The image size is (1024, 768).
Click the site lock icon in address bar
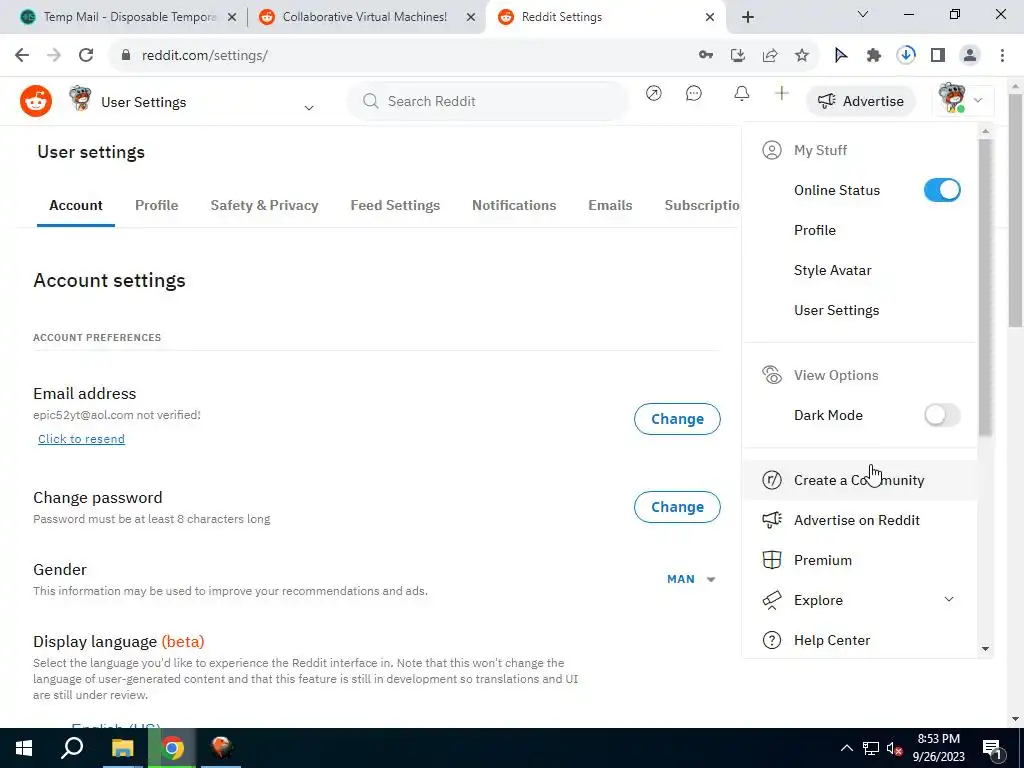(126, 55)
